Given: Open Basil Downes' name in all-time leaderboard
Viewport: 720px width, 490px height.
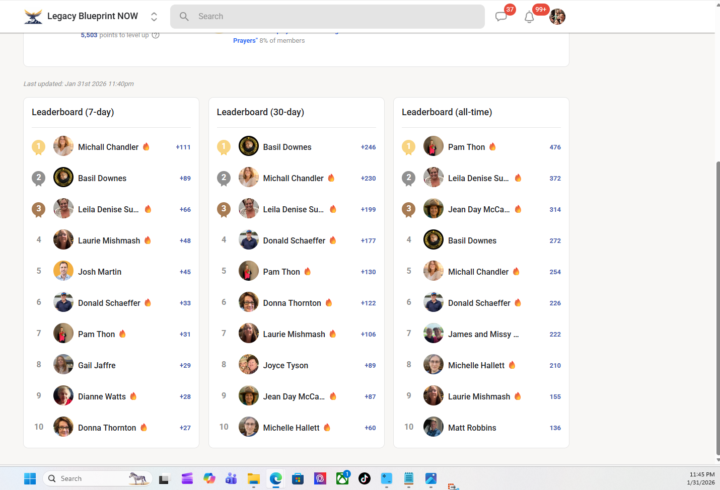Looking at the screenshot, I should click(x=472, y=241).
